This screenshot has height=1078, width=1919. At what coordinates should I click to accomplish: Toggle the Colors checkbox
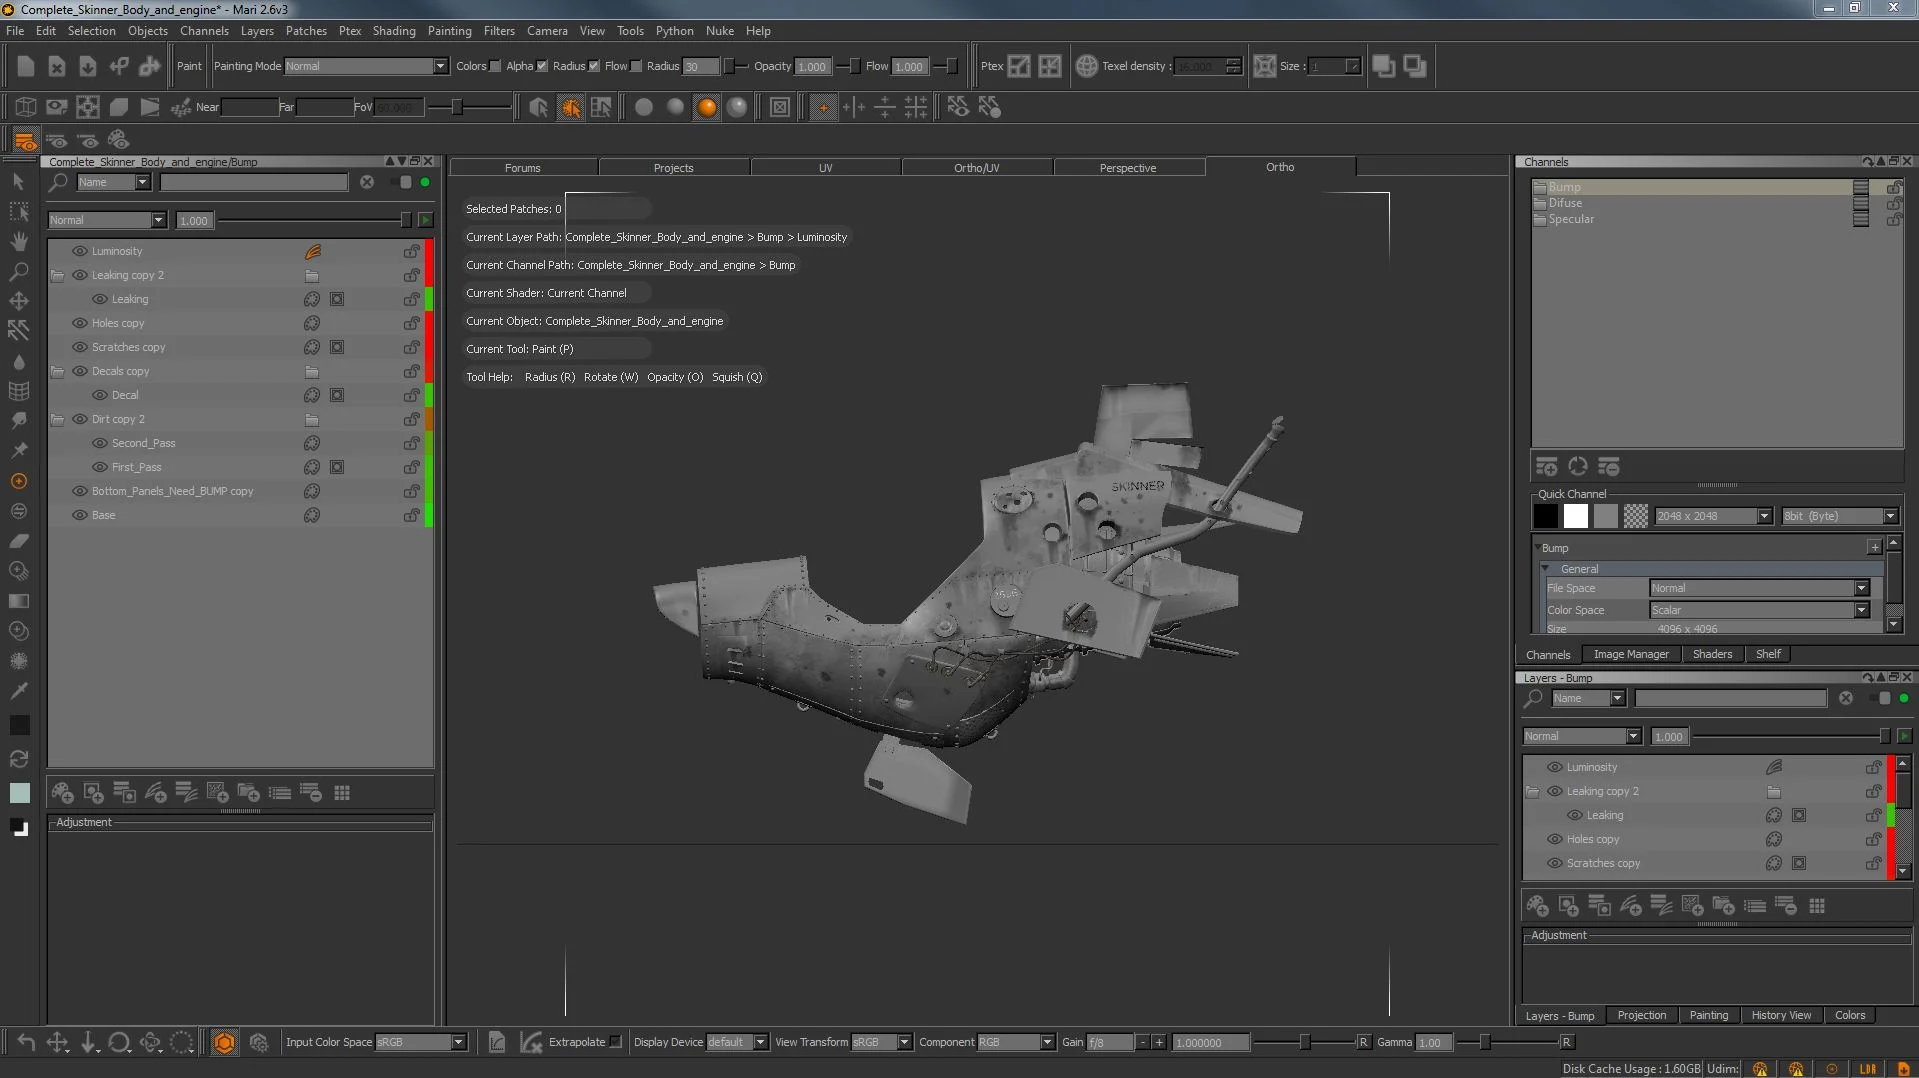coord(495,66)
